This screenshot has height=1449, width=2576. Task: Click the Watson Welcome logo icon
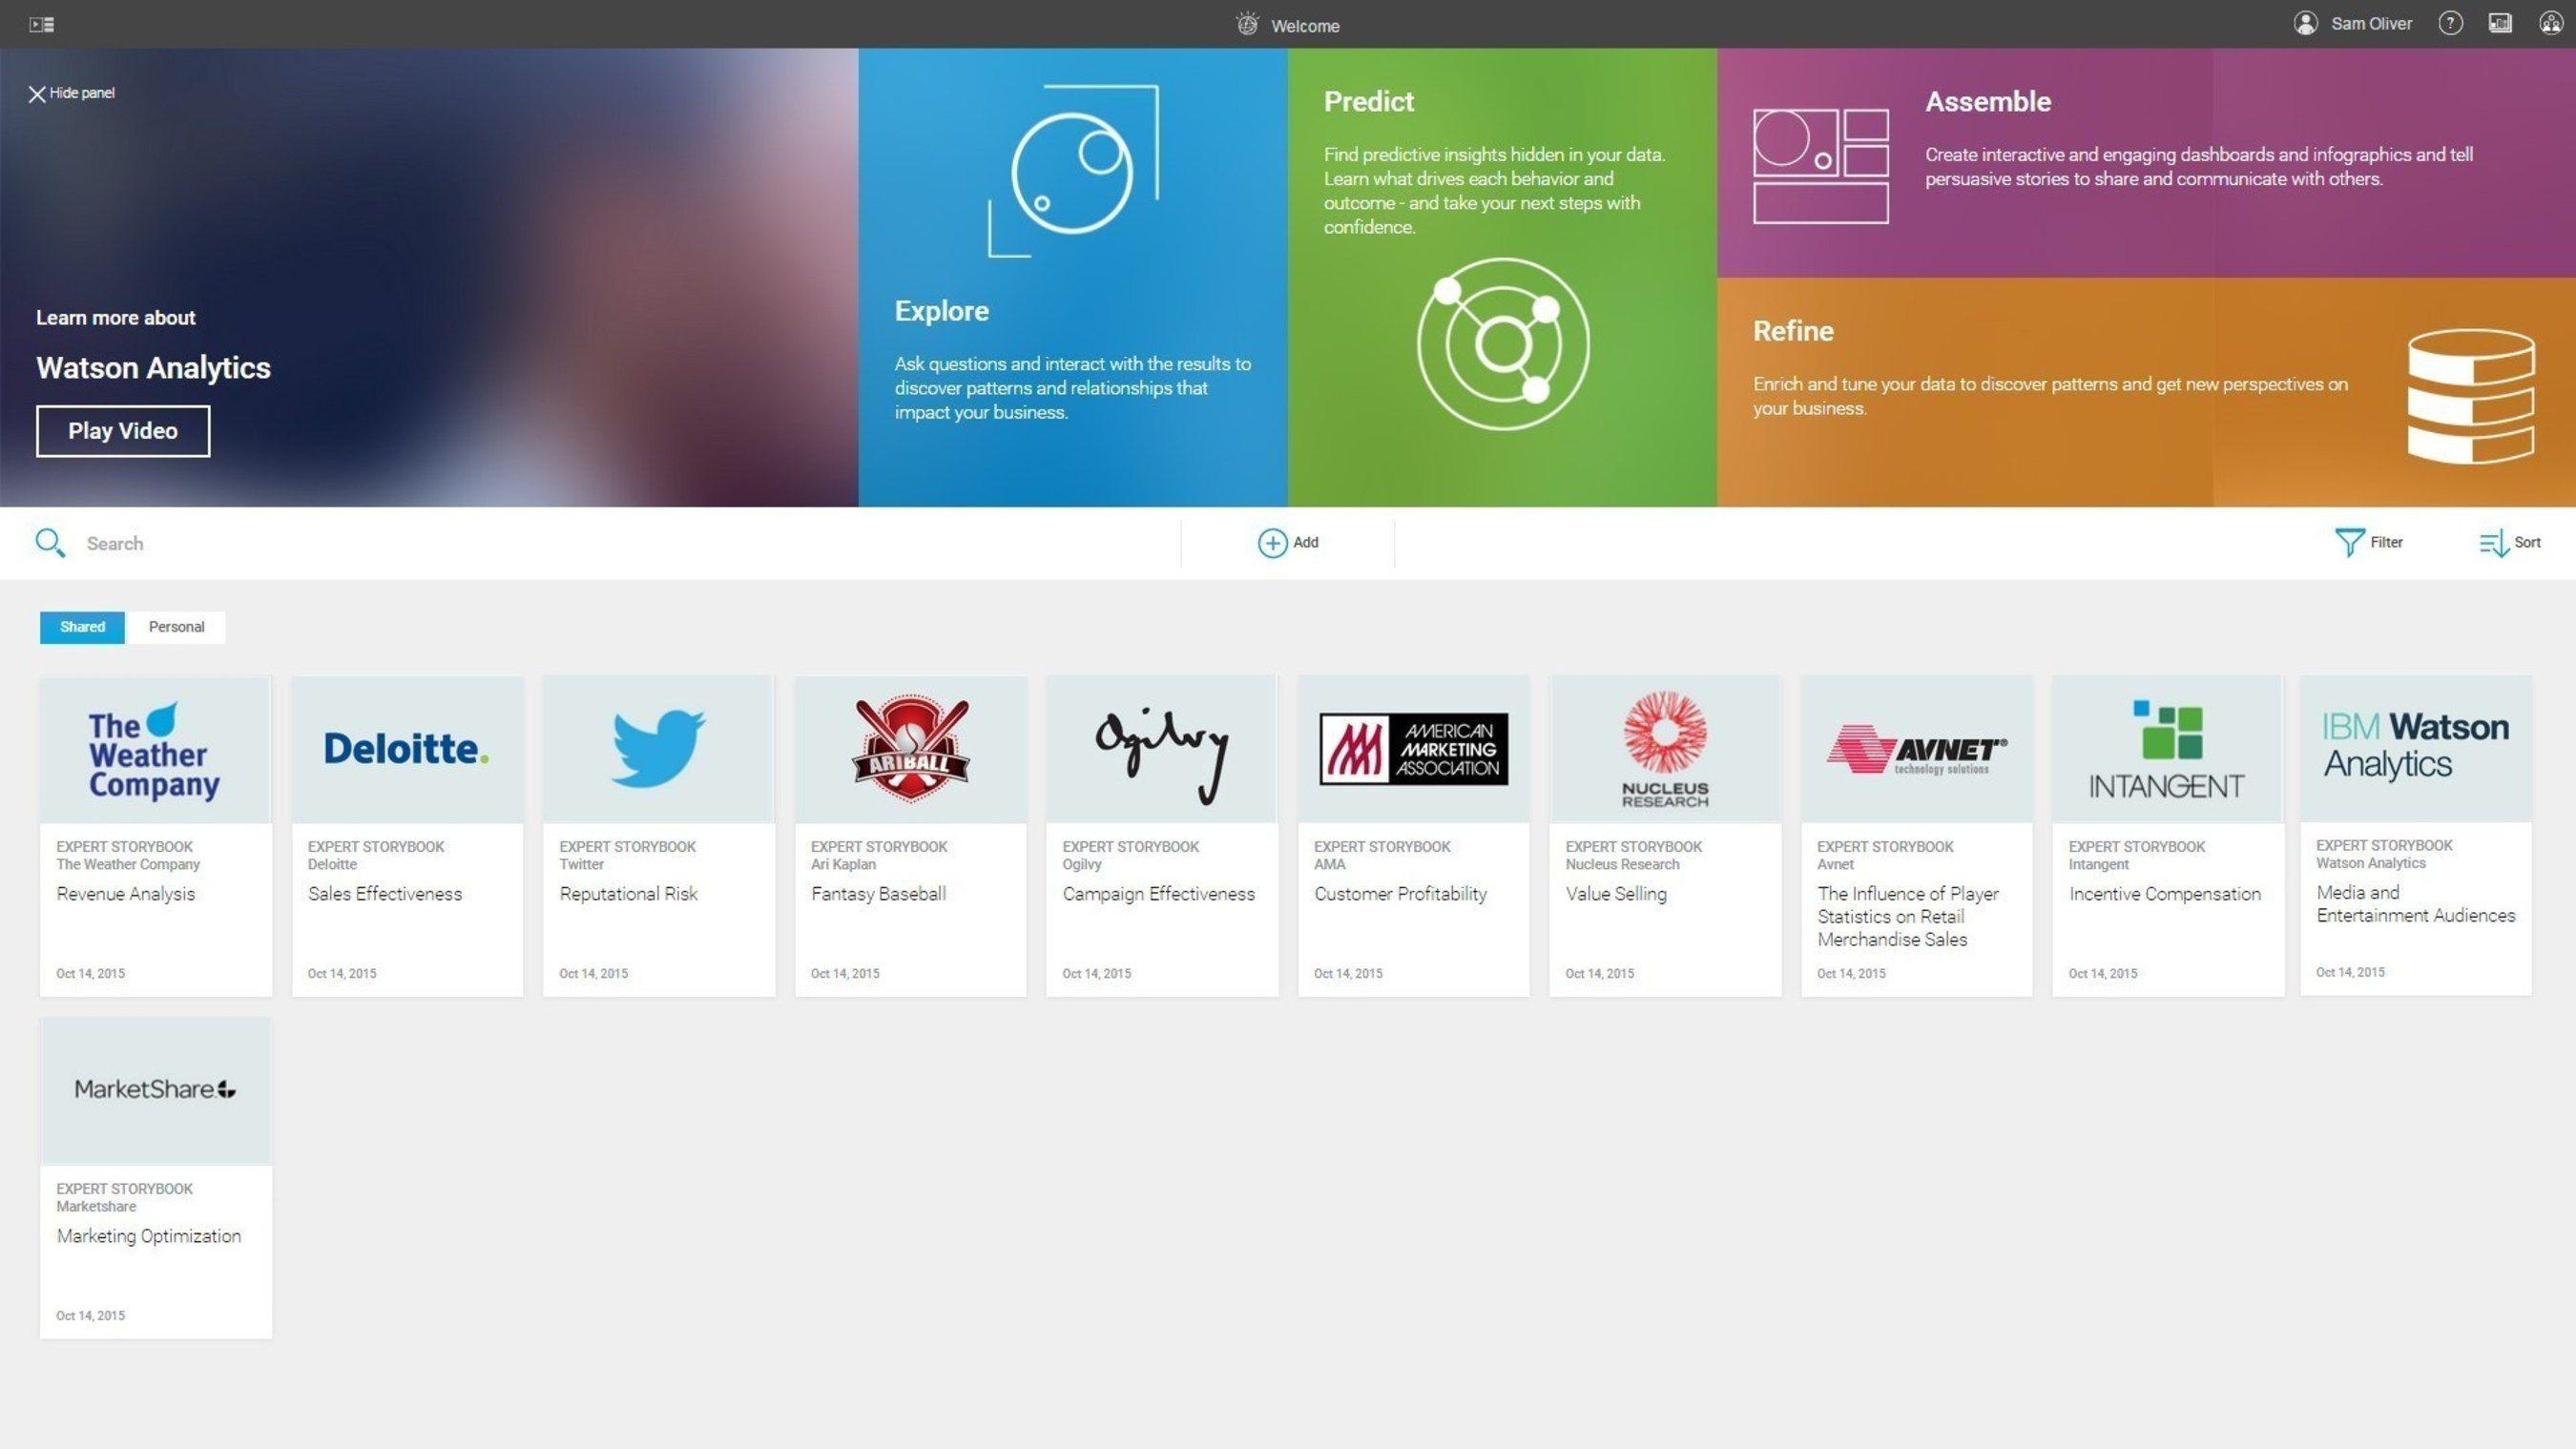tap(1247, 24)
